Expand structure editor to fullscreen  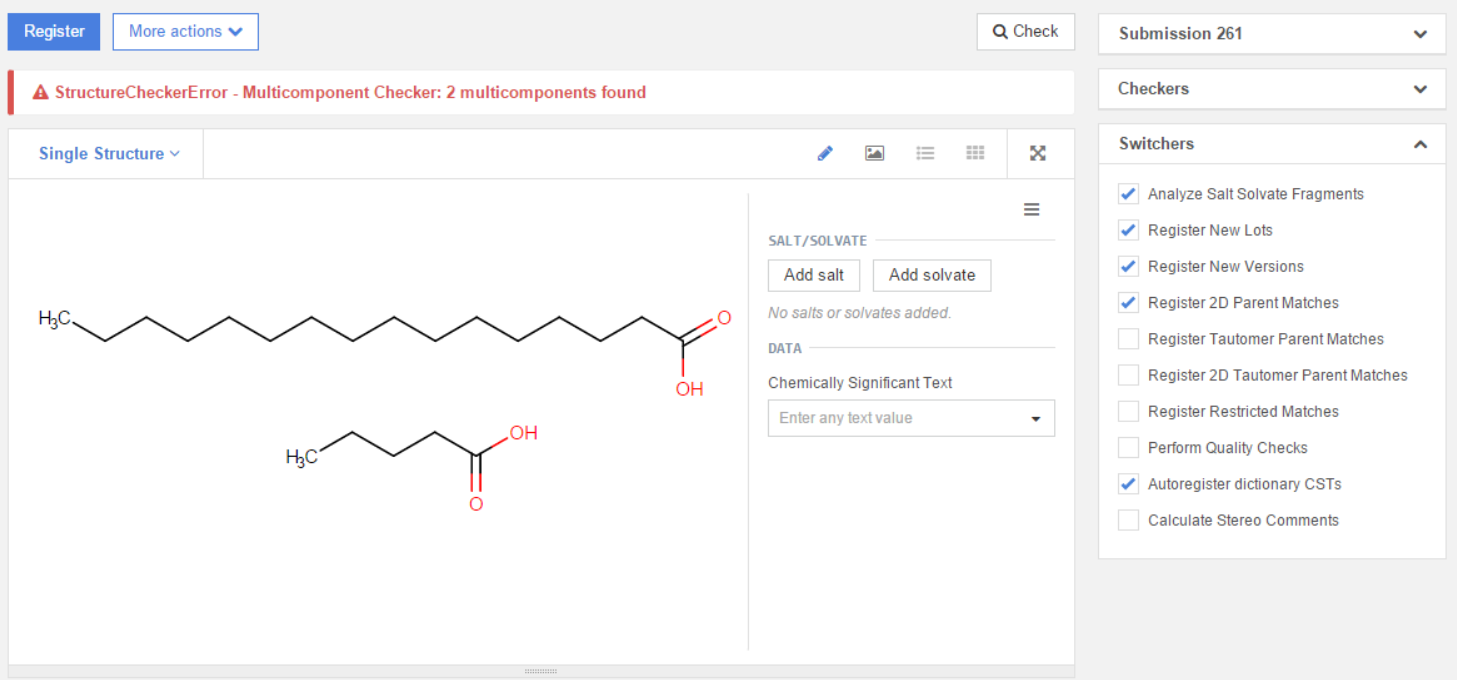tap(1038, 153)
